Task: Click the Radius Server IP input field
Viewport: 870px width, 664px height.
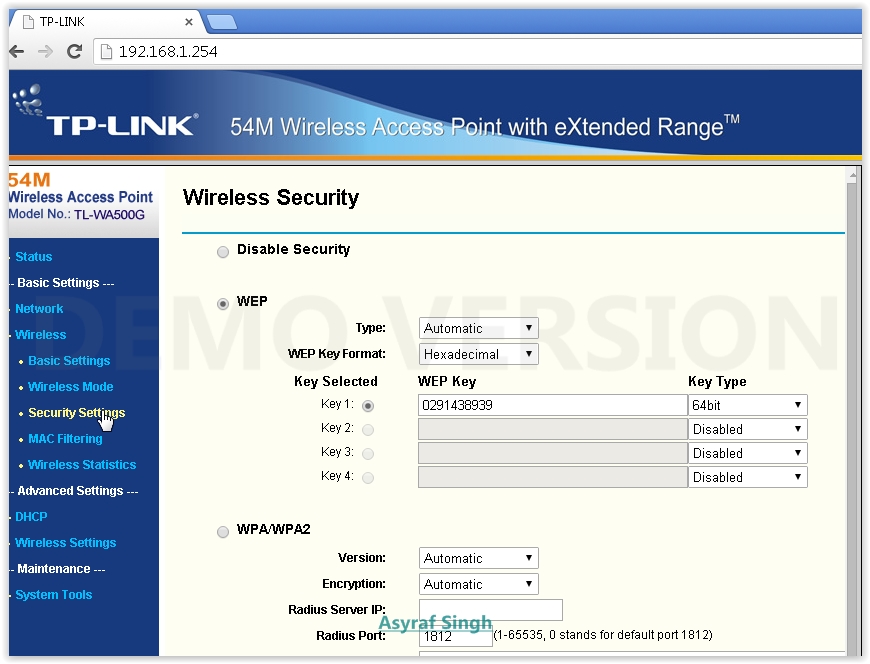Action: [490, 609]
